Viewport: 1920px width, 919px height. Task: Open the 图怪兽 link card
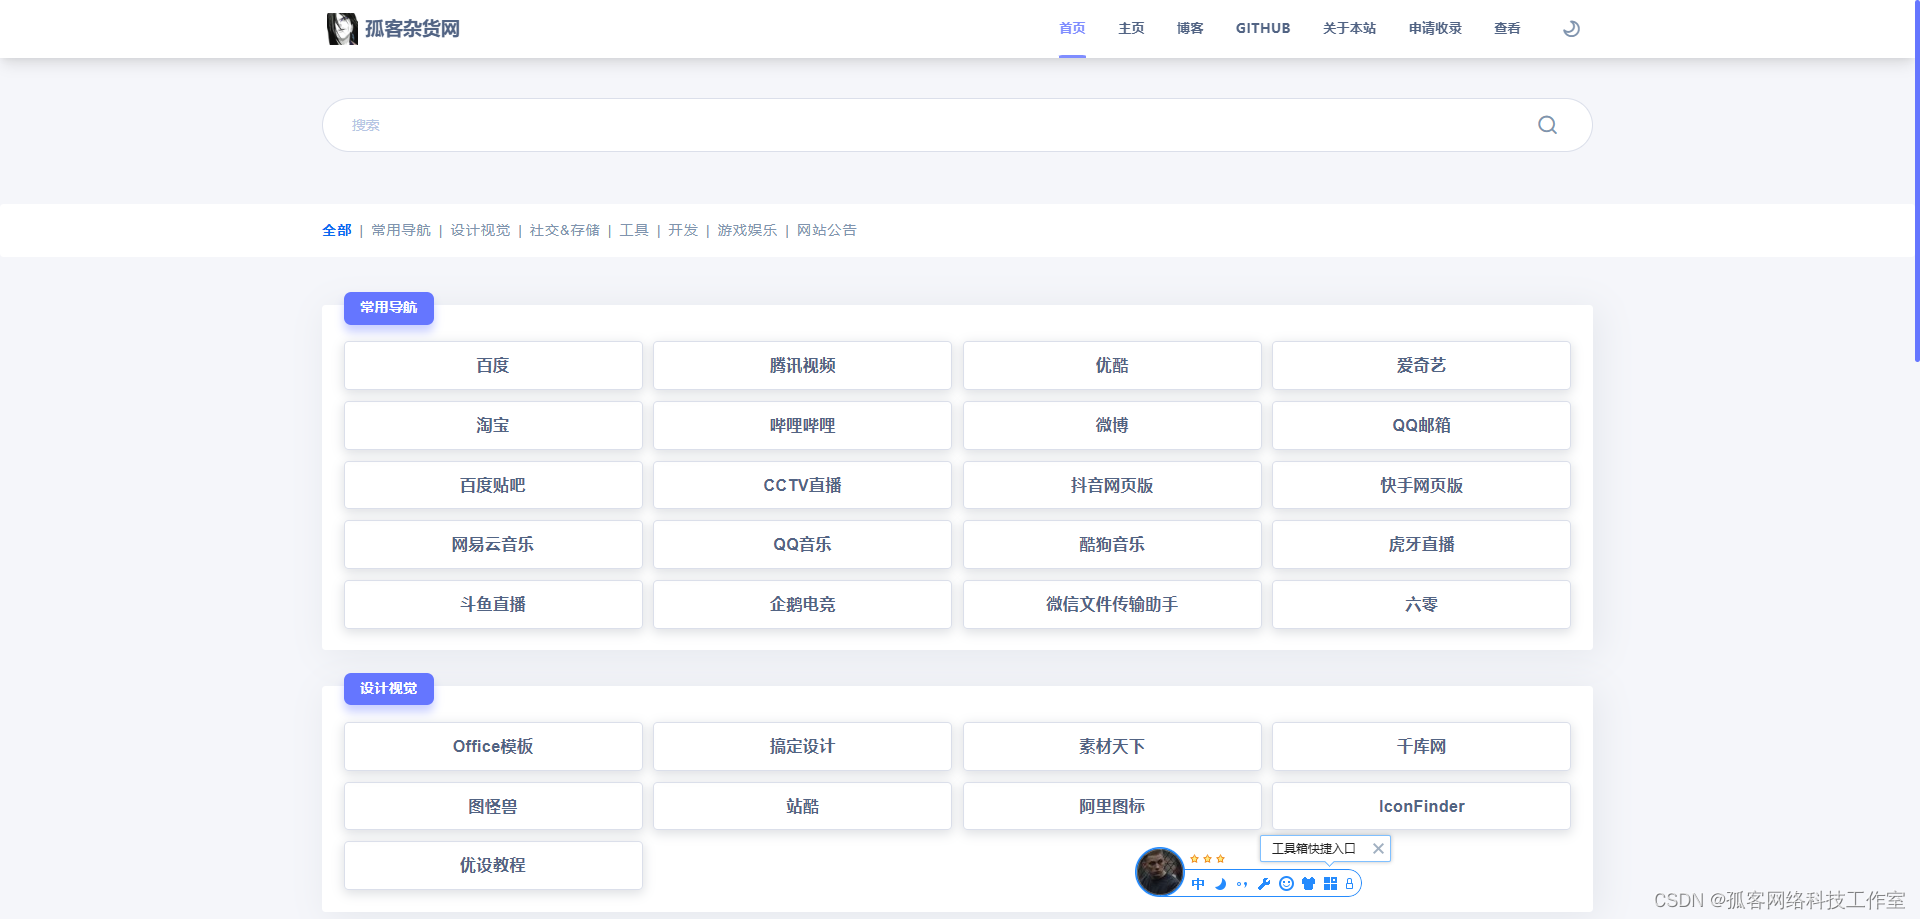493,806
